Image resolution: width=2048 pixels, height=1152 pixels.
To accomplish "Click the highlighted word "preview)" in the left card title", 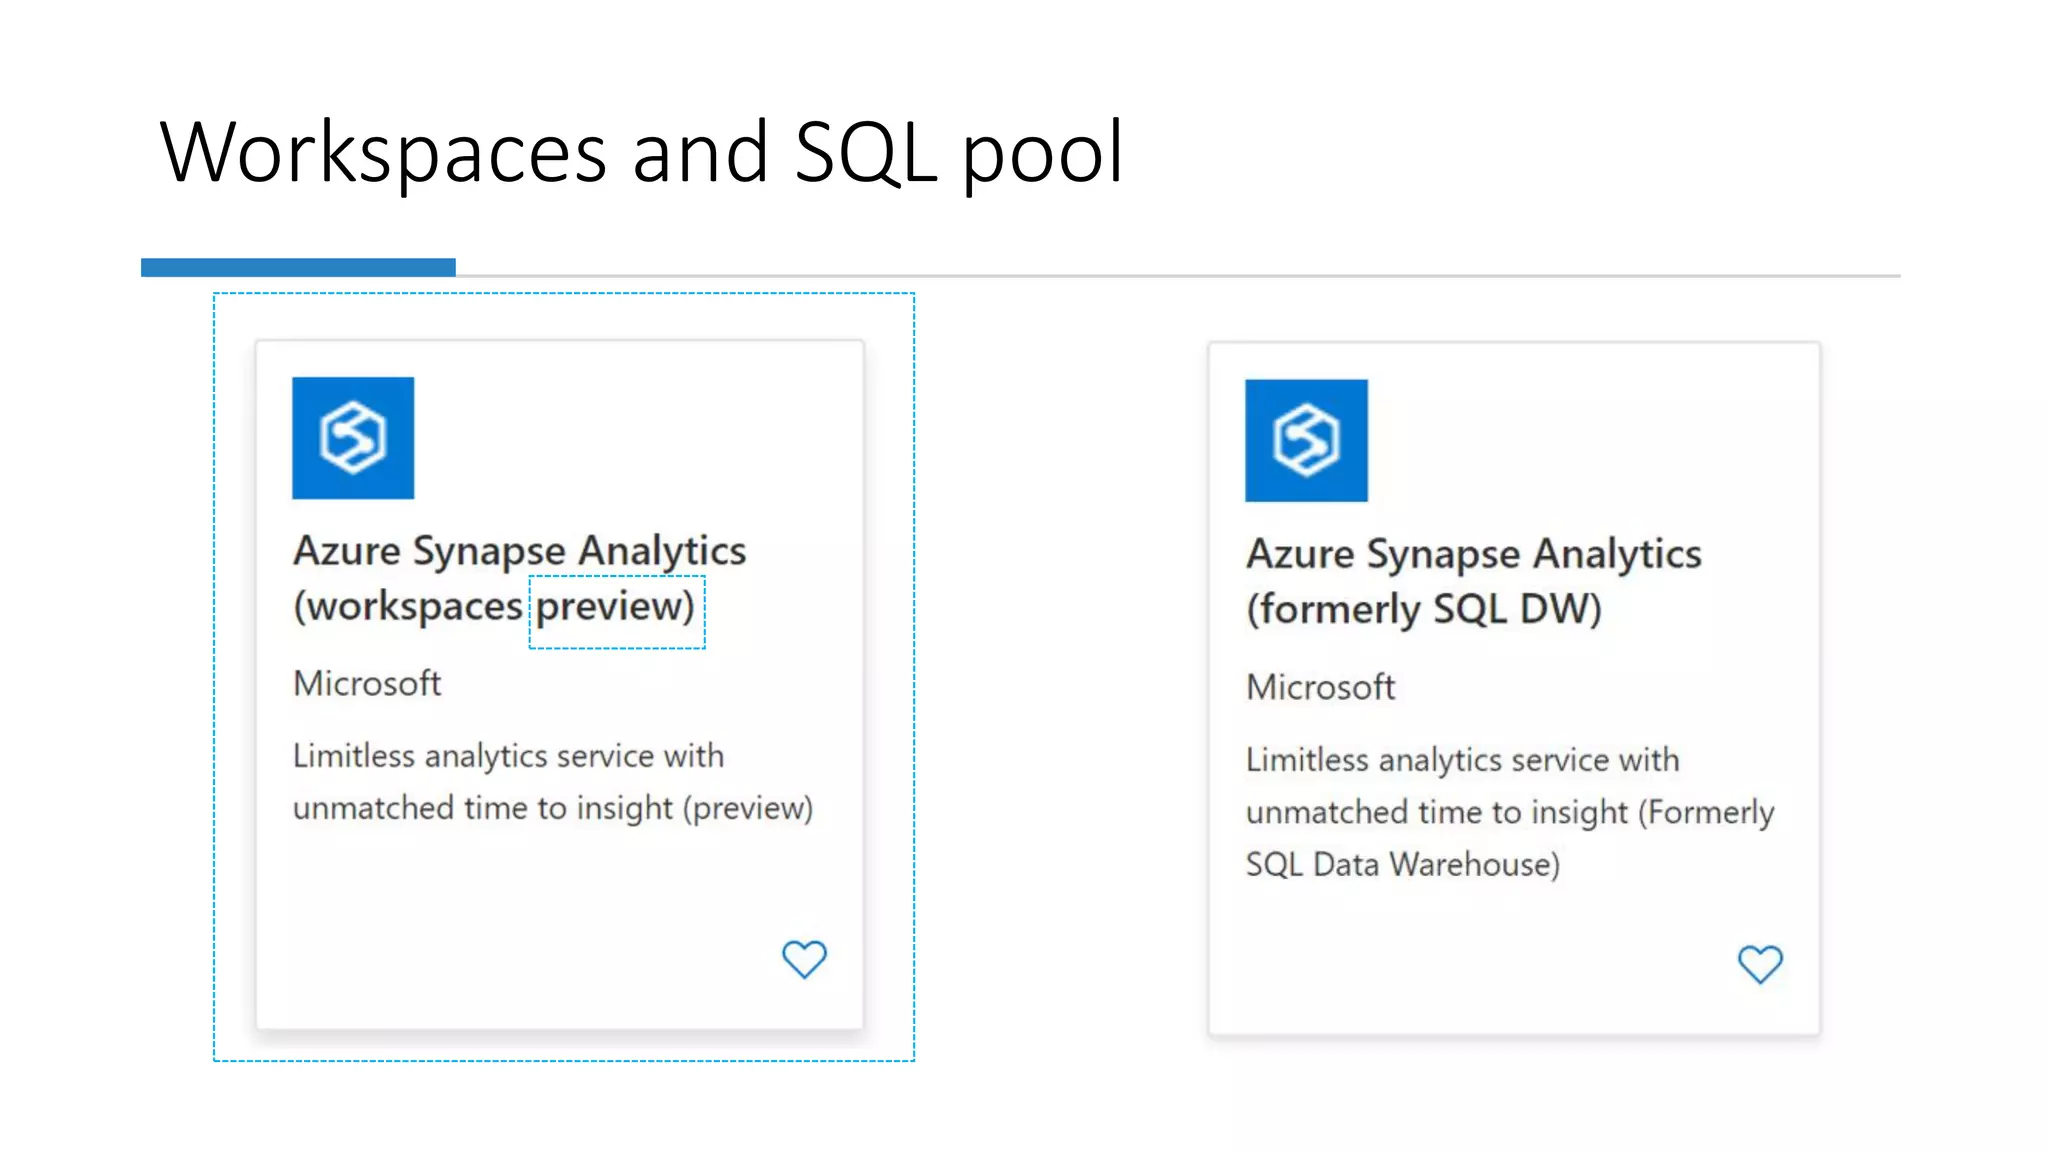I will (615, 607).
